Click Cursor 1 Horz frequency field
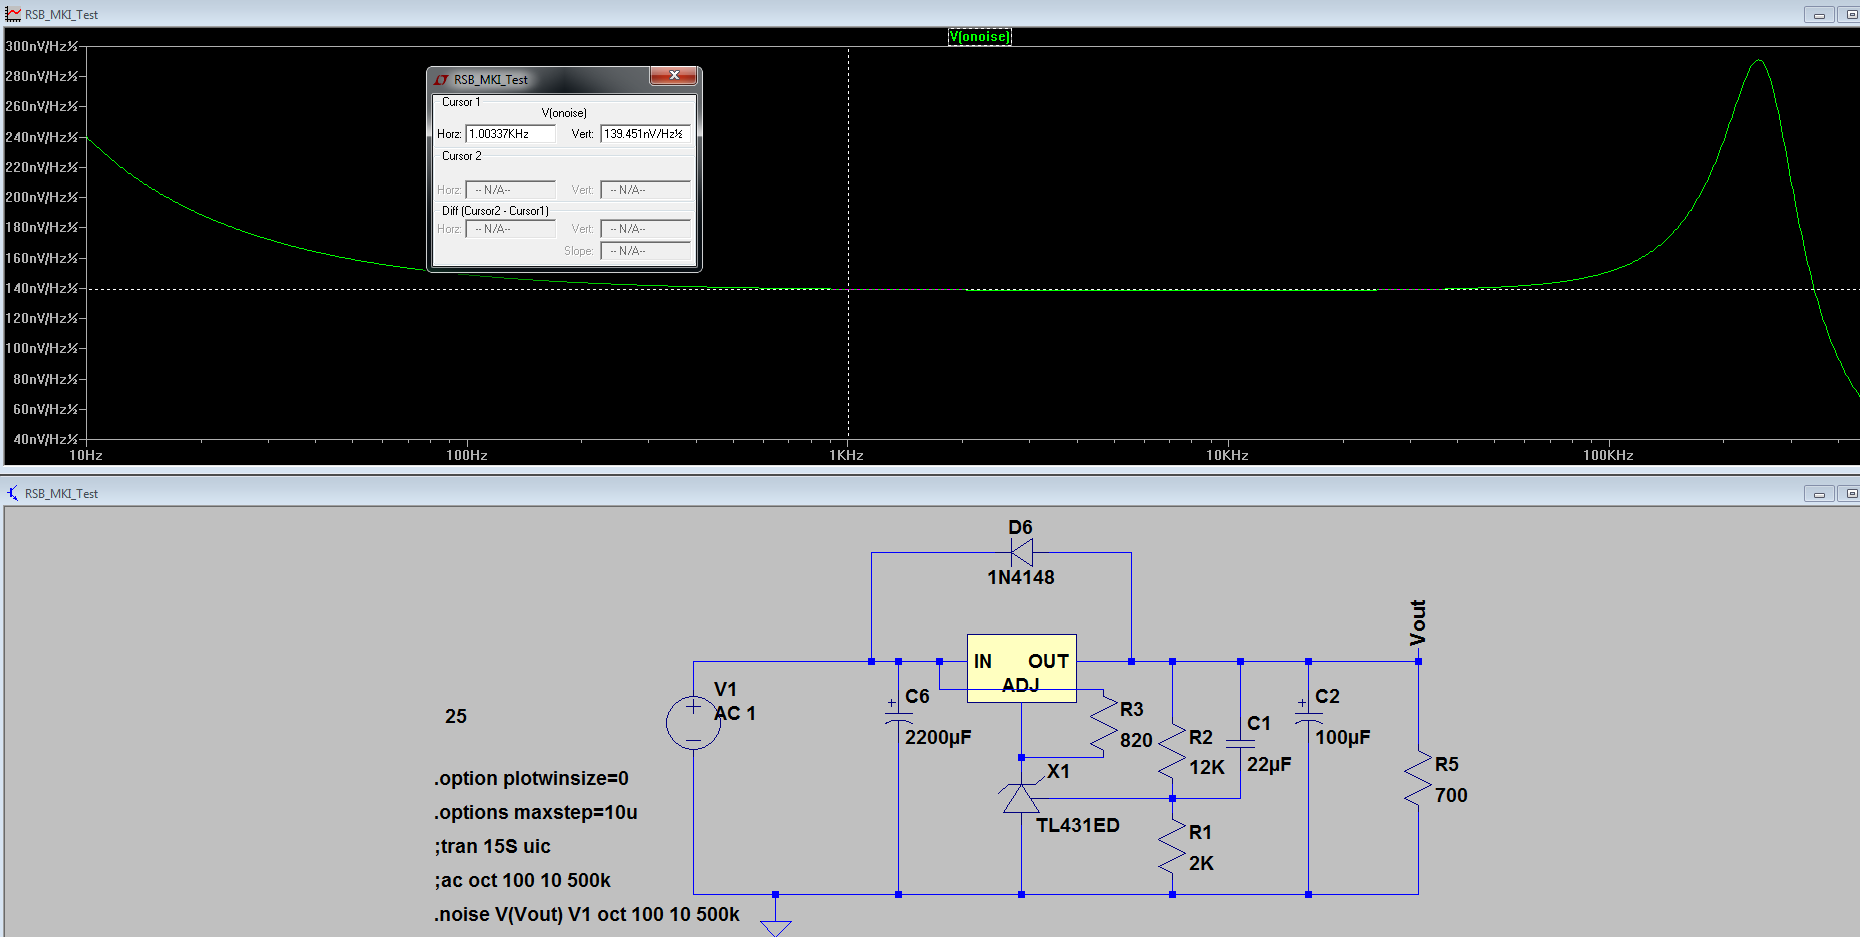This screenshot has height=937, width=1860. (x=510, y=134)
